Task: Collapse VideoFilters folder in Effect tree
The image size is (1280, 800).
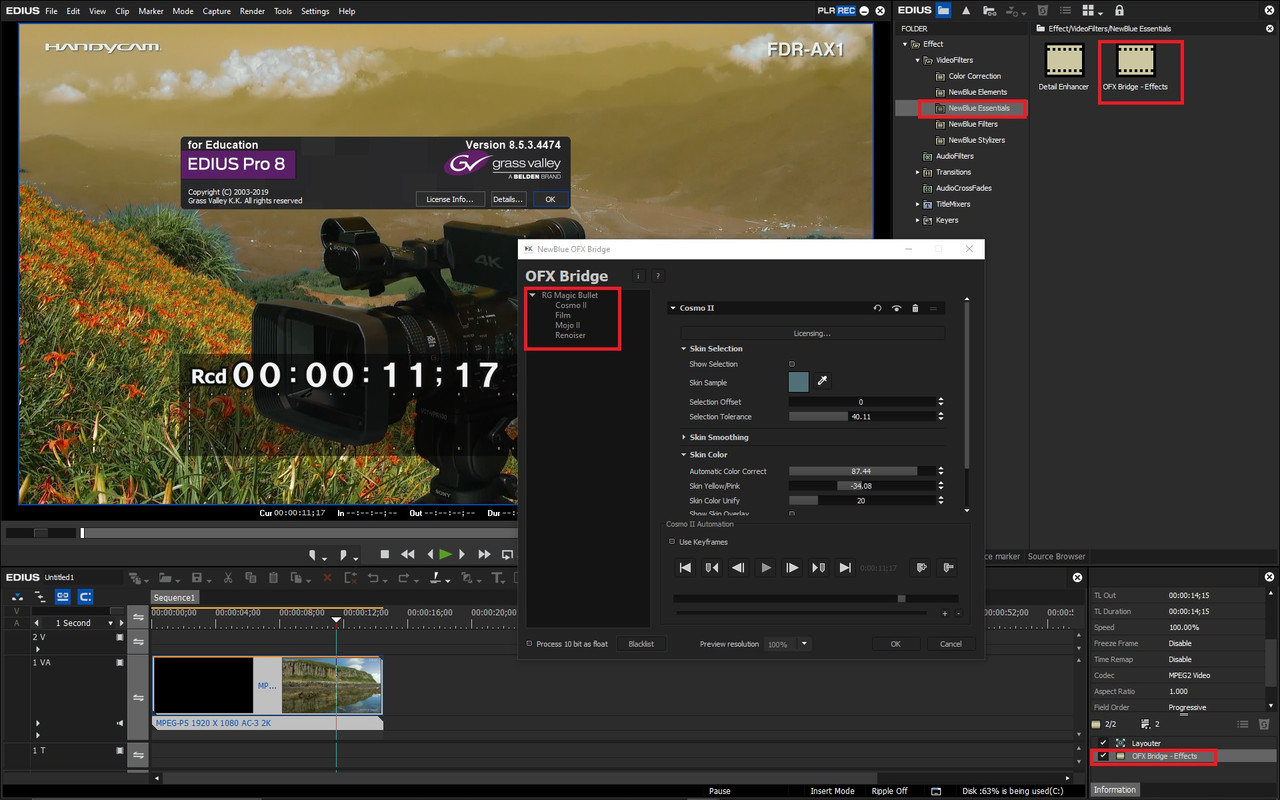Action: point(918,60)
